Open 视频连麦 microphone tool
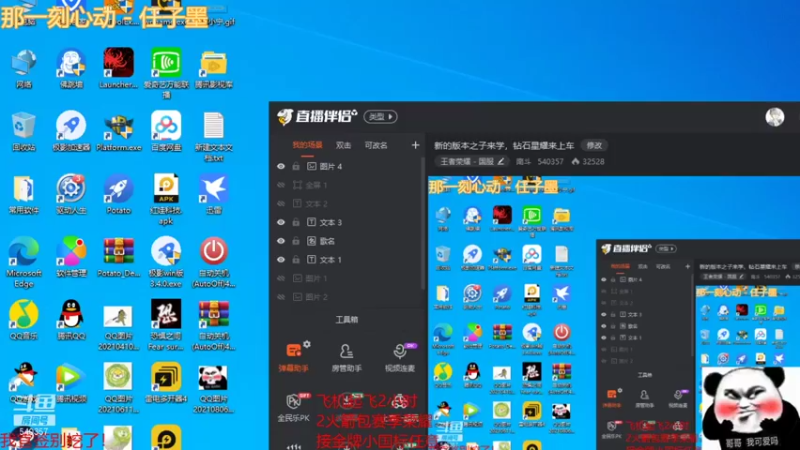The height and width of the screenshot is (450, 800). [399, 358]
